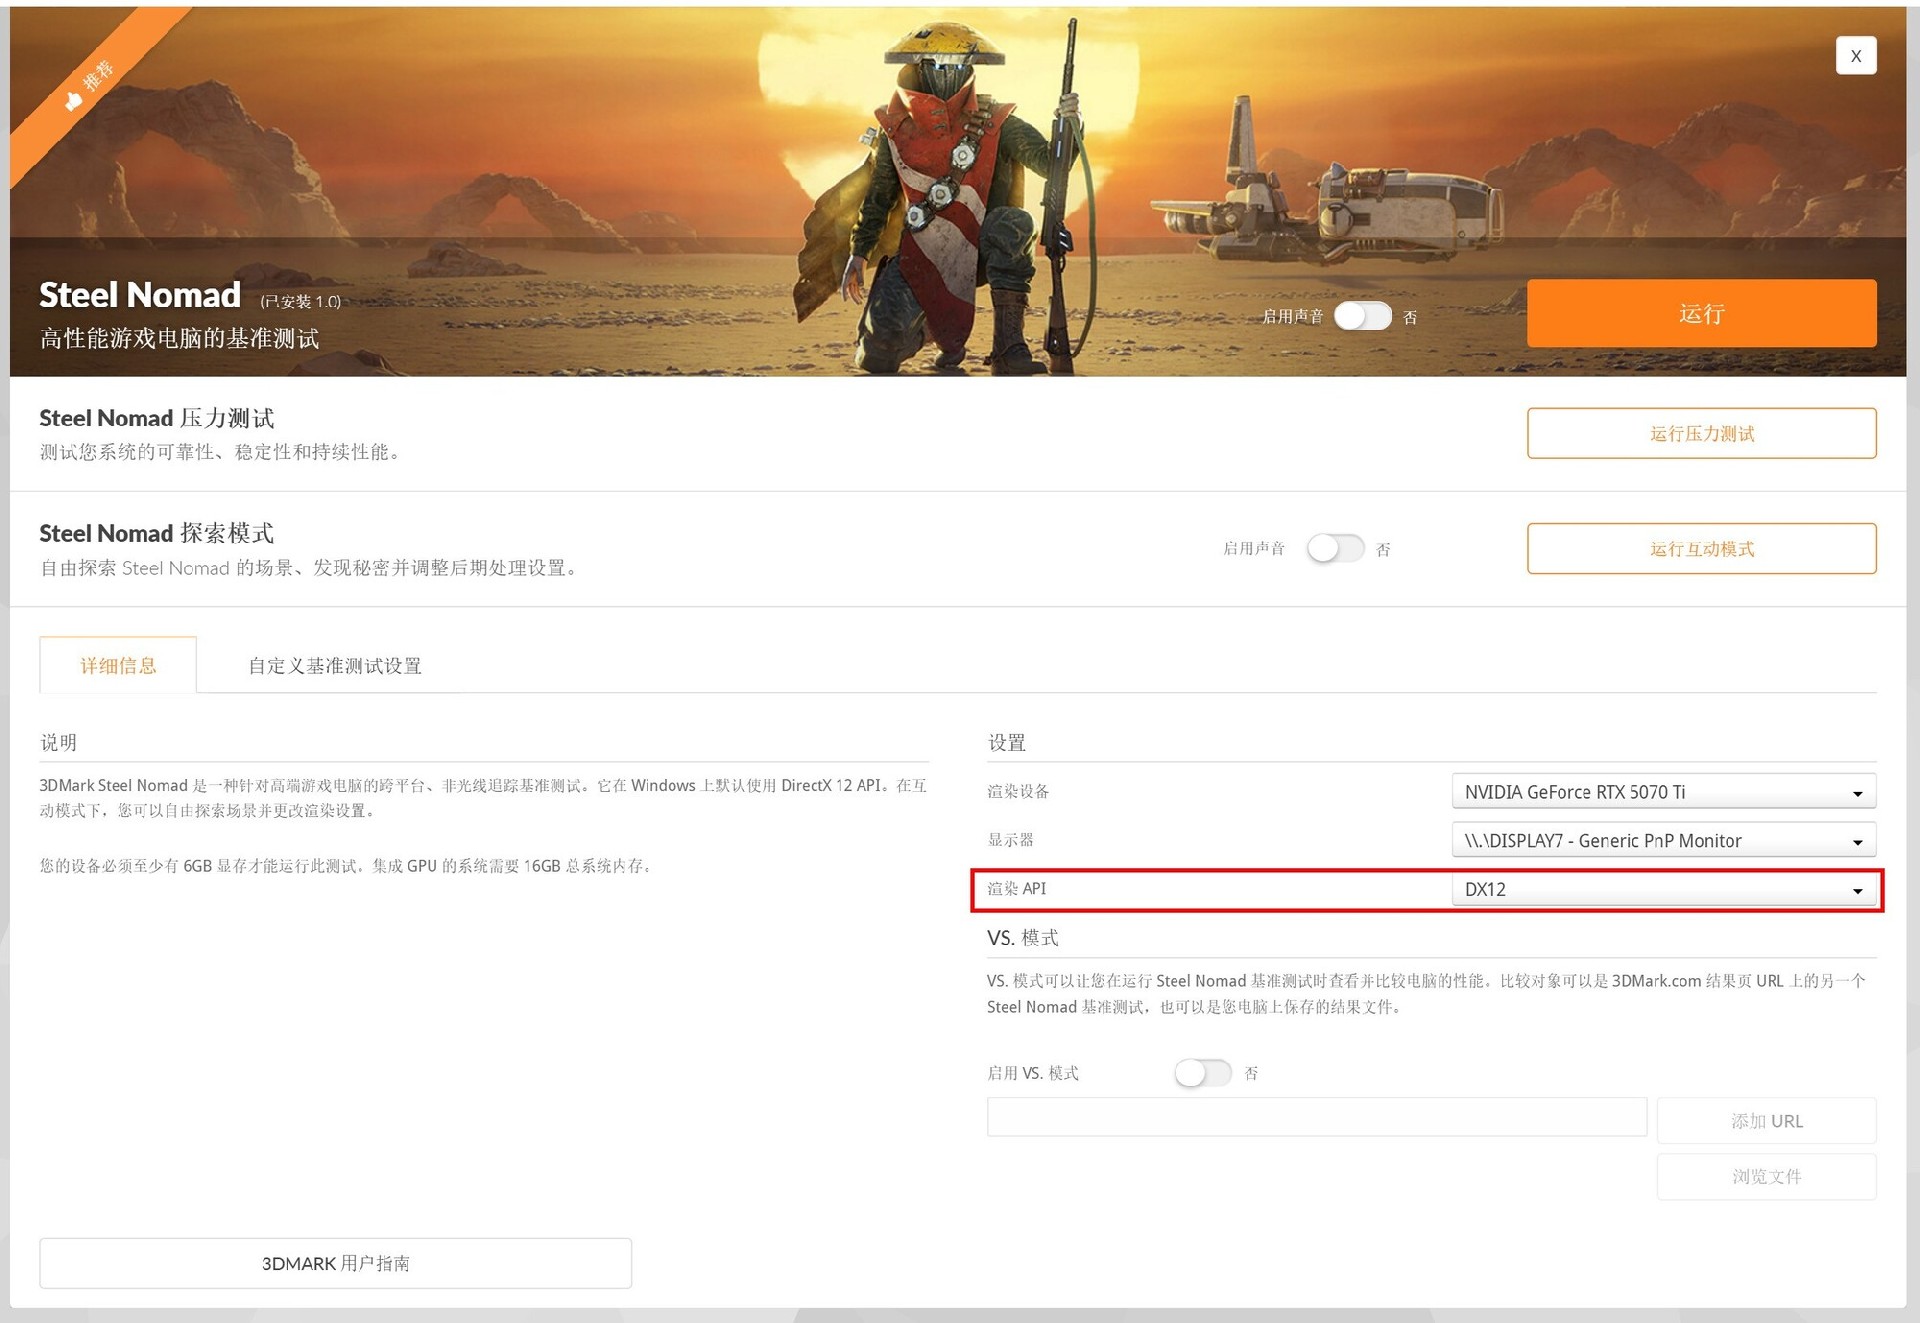Open the 3DMARK 用户指南 guide
The width and height of the screenshot is (1920, 1323).
tap(335, 1263)
